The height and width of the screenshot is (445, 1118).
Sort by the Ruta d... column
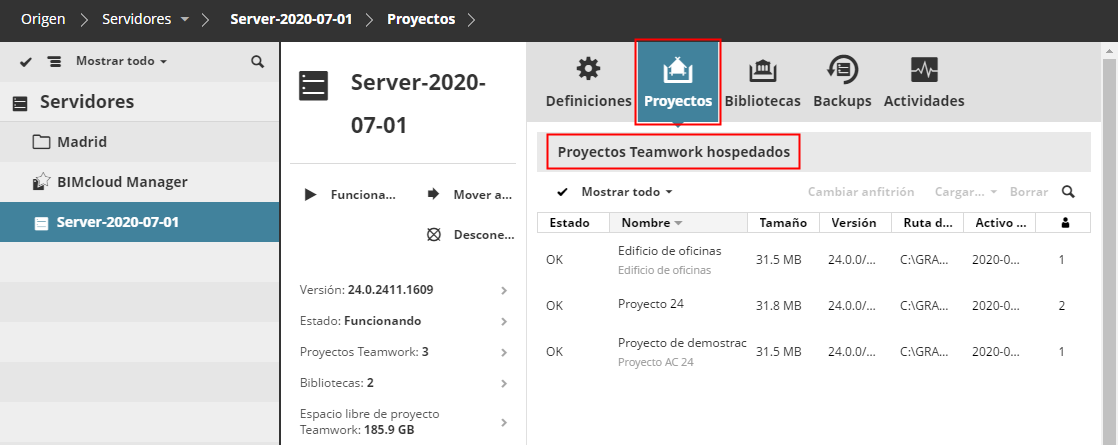(928, 222)
